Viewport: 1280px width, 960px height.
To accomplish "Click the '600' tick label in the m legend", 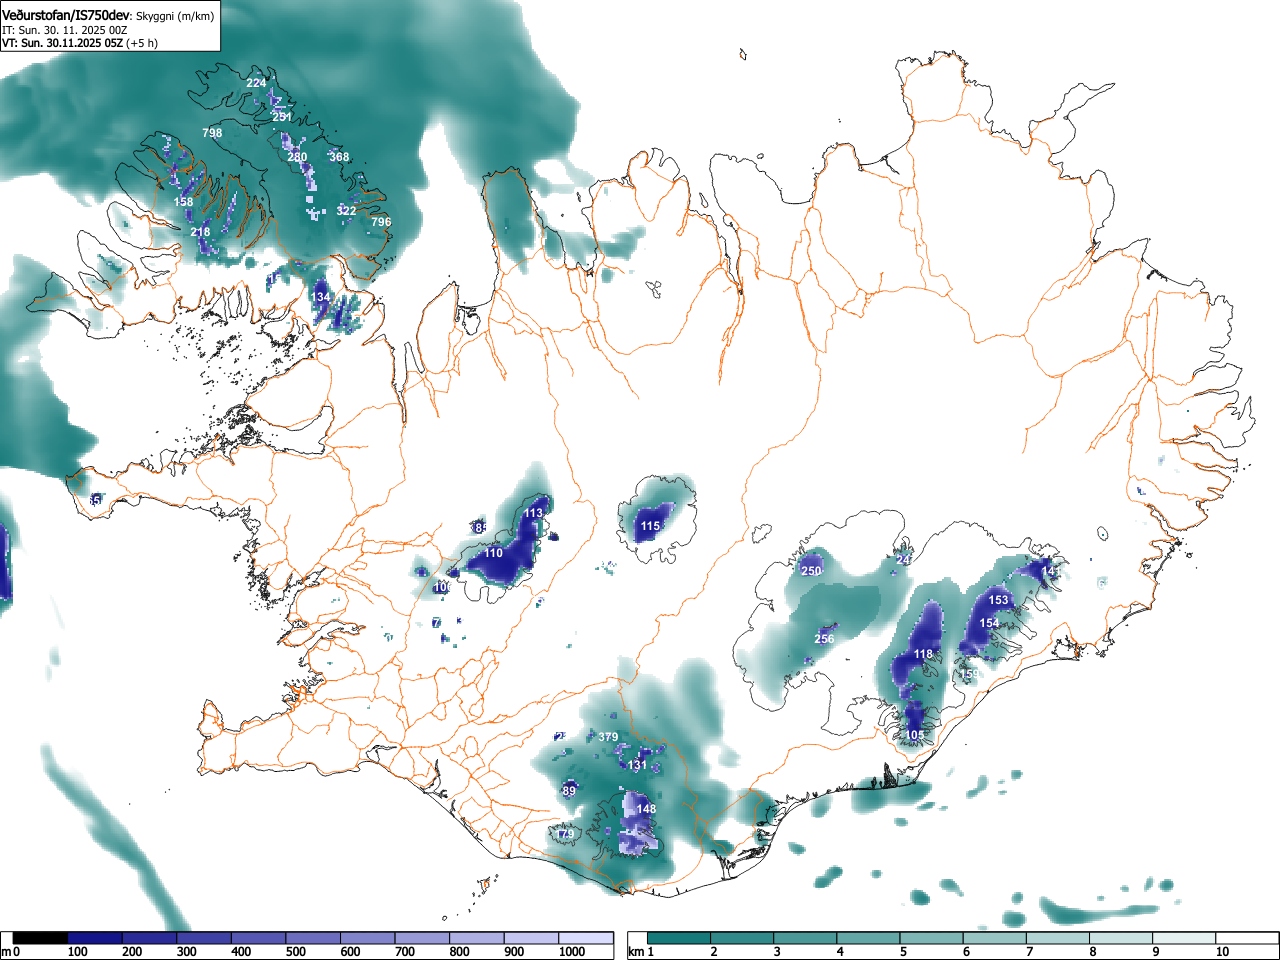I will [350, 952].
